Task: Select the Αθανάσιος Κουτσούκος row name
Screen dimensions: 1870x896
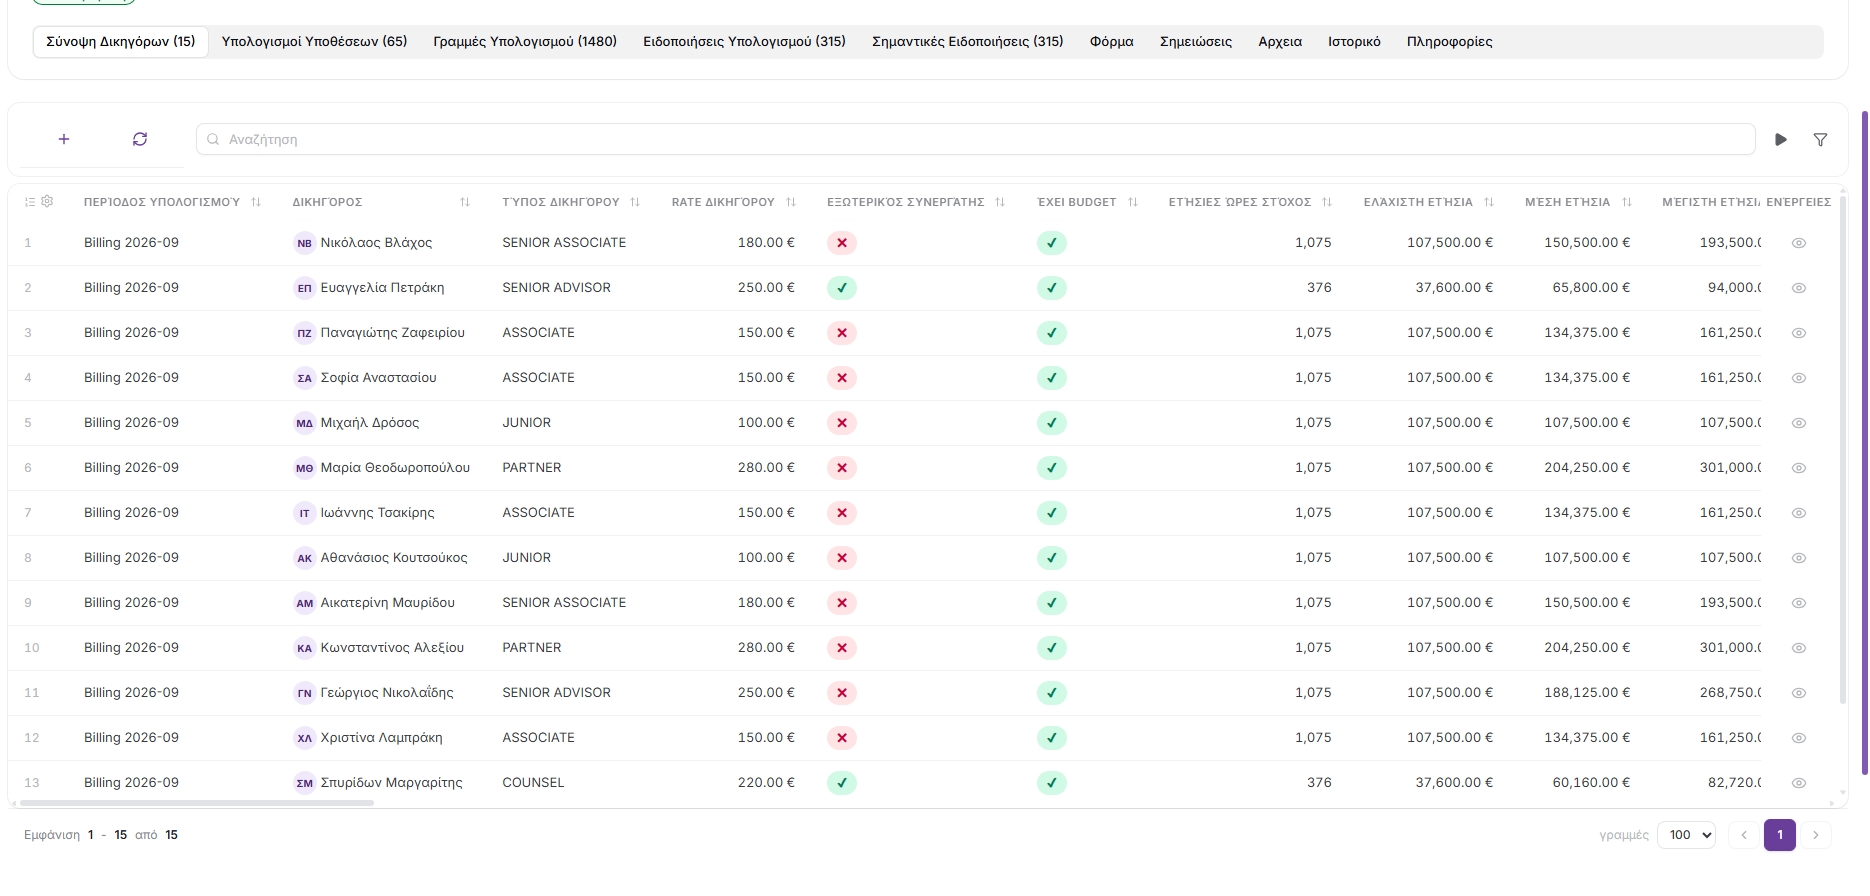Action: click(x=394, y=558)
